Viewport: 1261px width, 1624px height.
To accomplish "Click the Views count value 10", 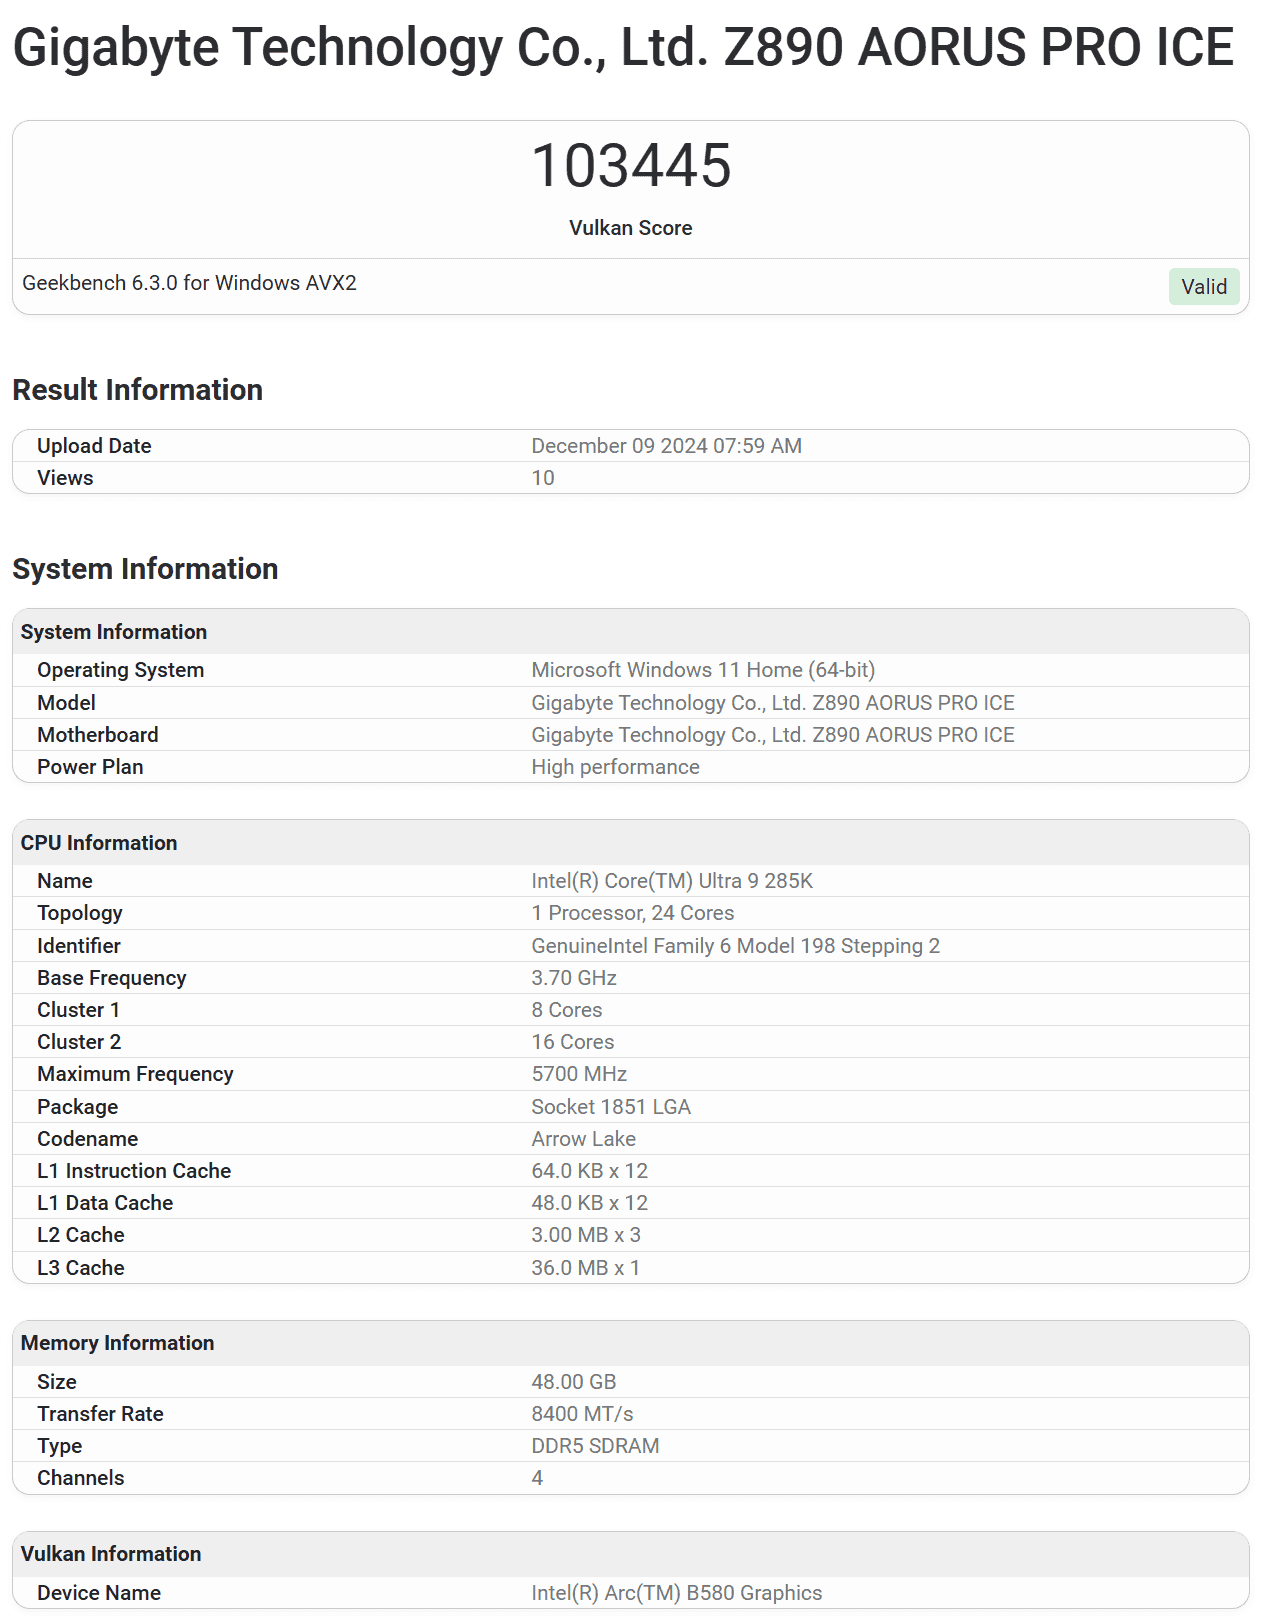I will 543,478.
